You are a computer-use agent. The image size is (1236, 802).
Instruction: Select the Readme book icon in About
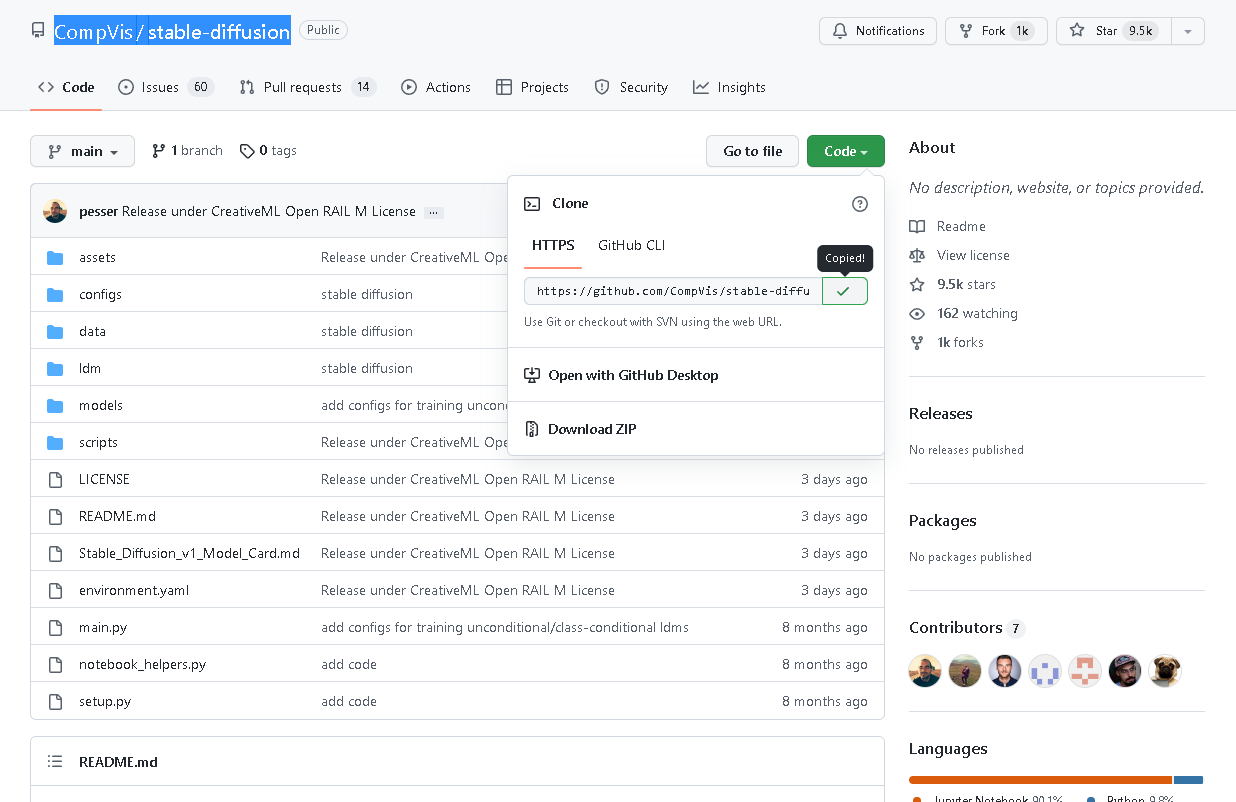(x=917, y=226)
